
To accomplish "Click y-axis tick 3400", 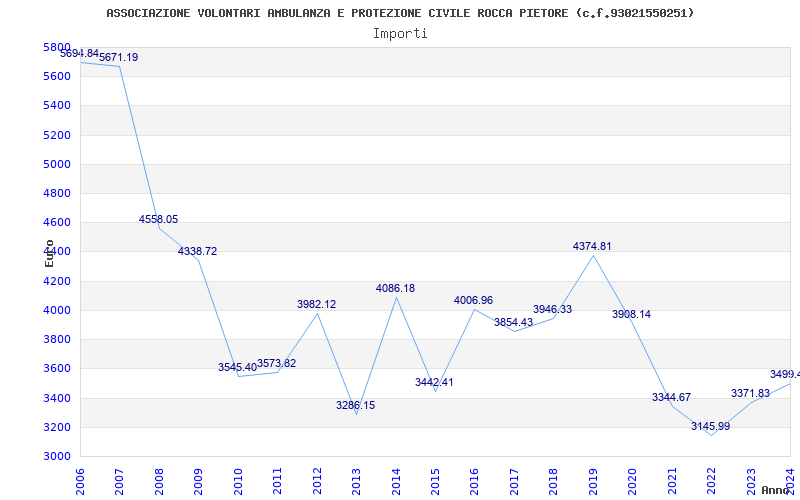I will click(57, 398).
